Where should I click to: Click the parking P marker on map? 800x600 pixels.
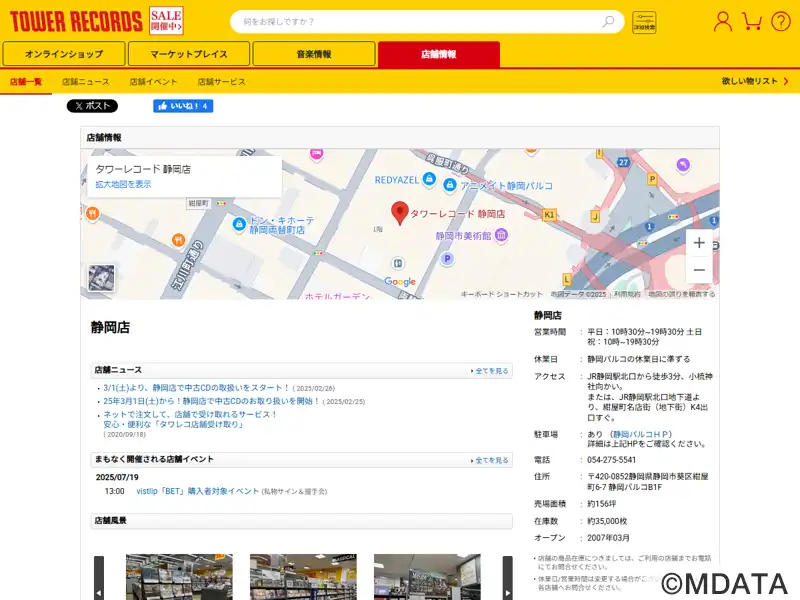(447, 259)
